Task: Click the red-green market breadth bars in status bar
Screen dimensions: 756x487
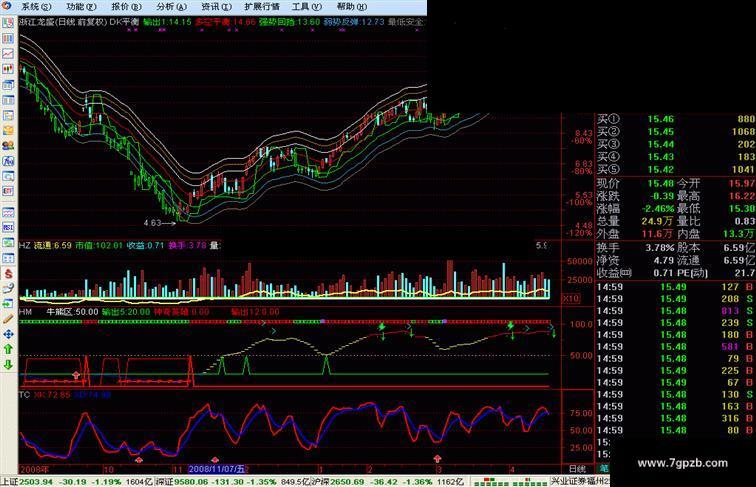Action: pyautogui.click(x=510, y=482)
